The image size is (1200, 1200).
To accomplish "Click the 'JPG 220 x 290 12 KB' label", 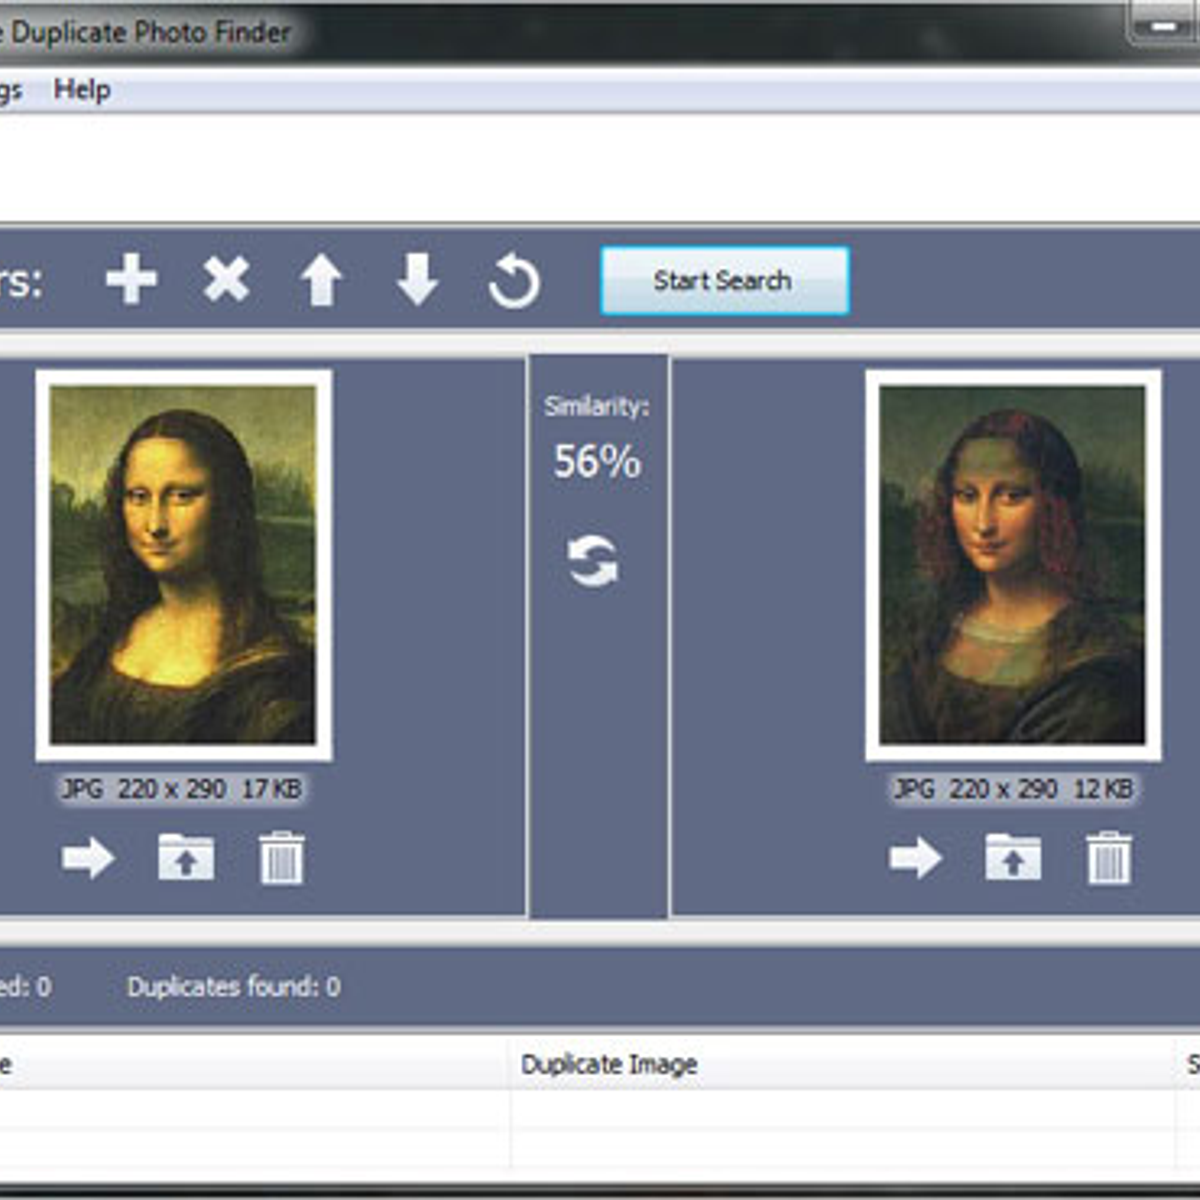I will [x=1013, y=789].
